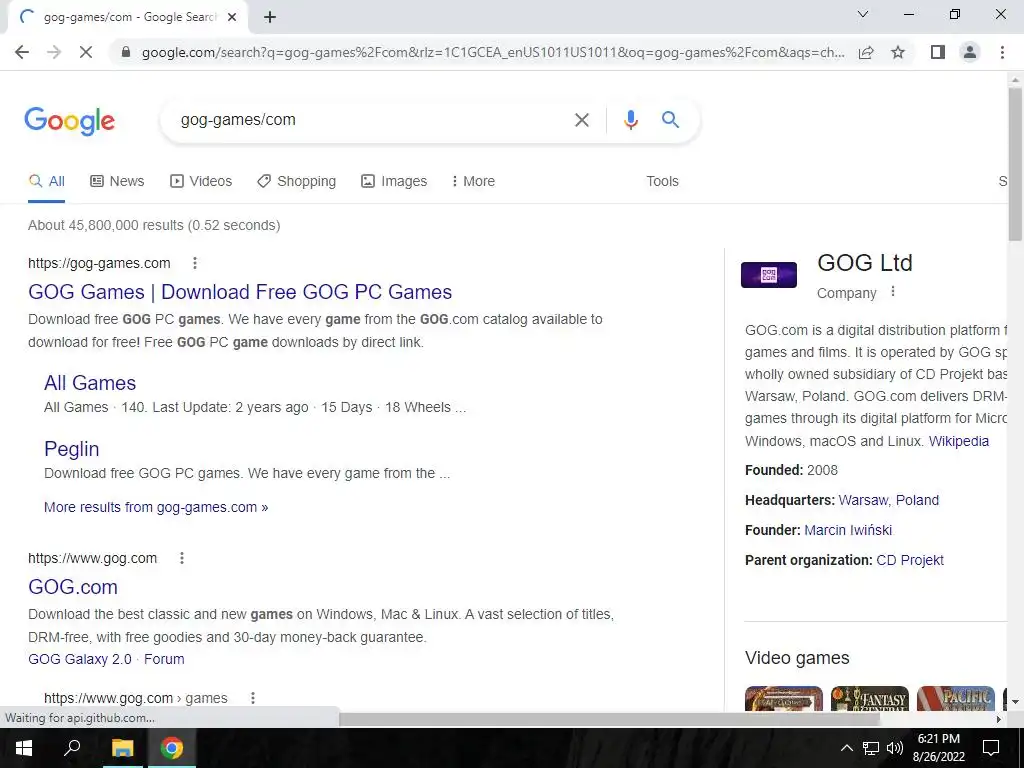Open GOG Games Download Free result

point(240,292)
